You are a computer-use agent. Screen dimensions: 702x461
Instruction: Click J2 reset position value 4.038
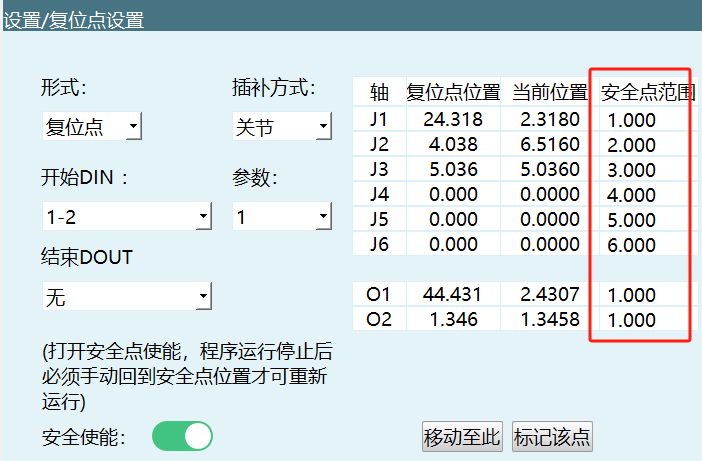453,145
